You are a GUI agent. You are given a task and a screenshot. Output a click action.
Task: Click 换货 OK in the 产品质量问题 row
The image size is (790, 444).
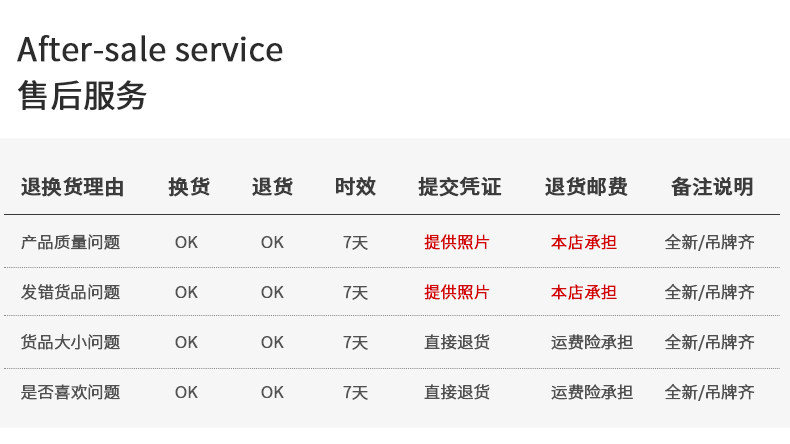coord(186,242)
